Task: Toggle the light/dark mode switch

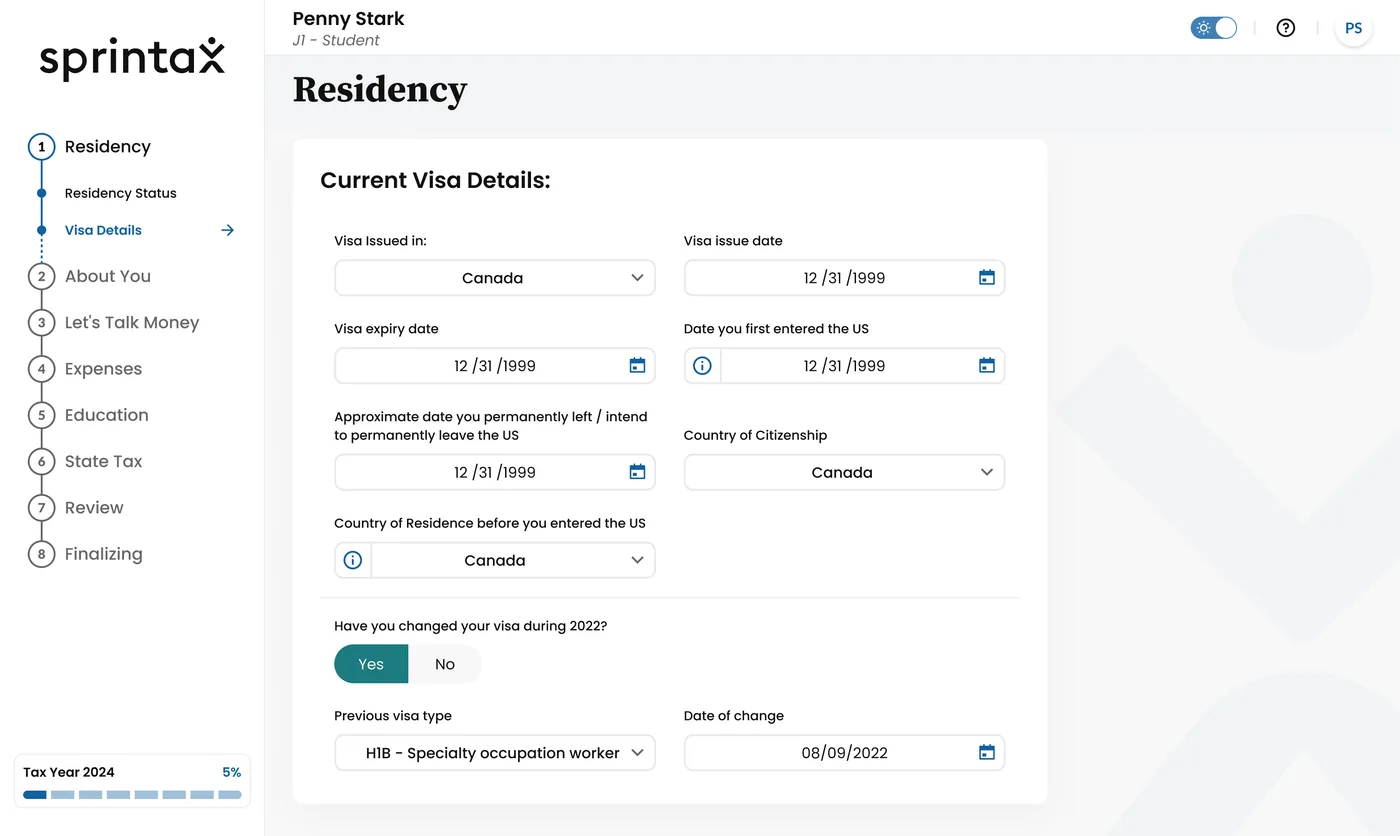Action: (1214, 28)
